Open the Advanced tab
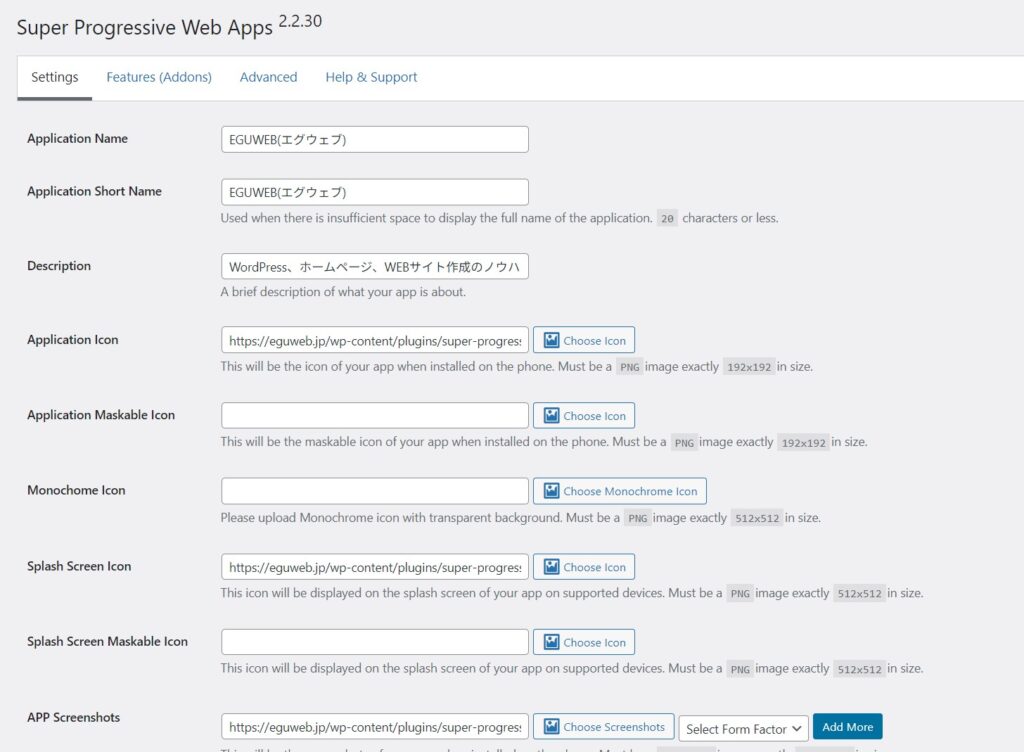 [x=268, y=77]
